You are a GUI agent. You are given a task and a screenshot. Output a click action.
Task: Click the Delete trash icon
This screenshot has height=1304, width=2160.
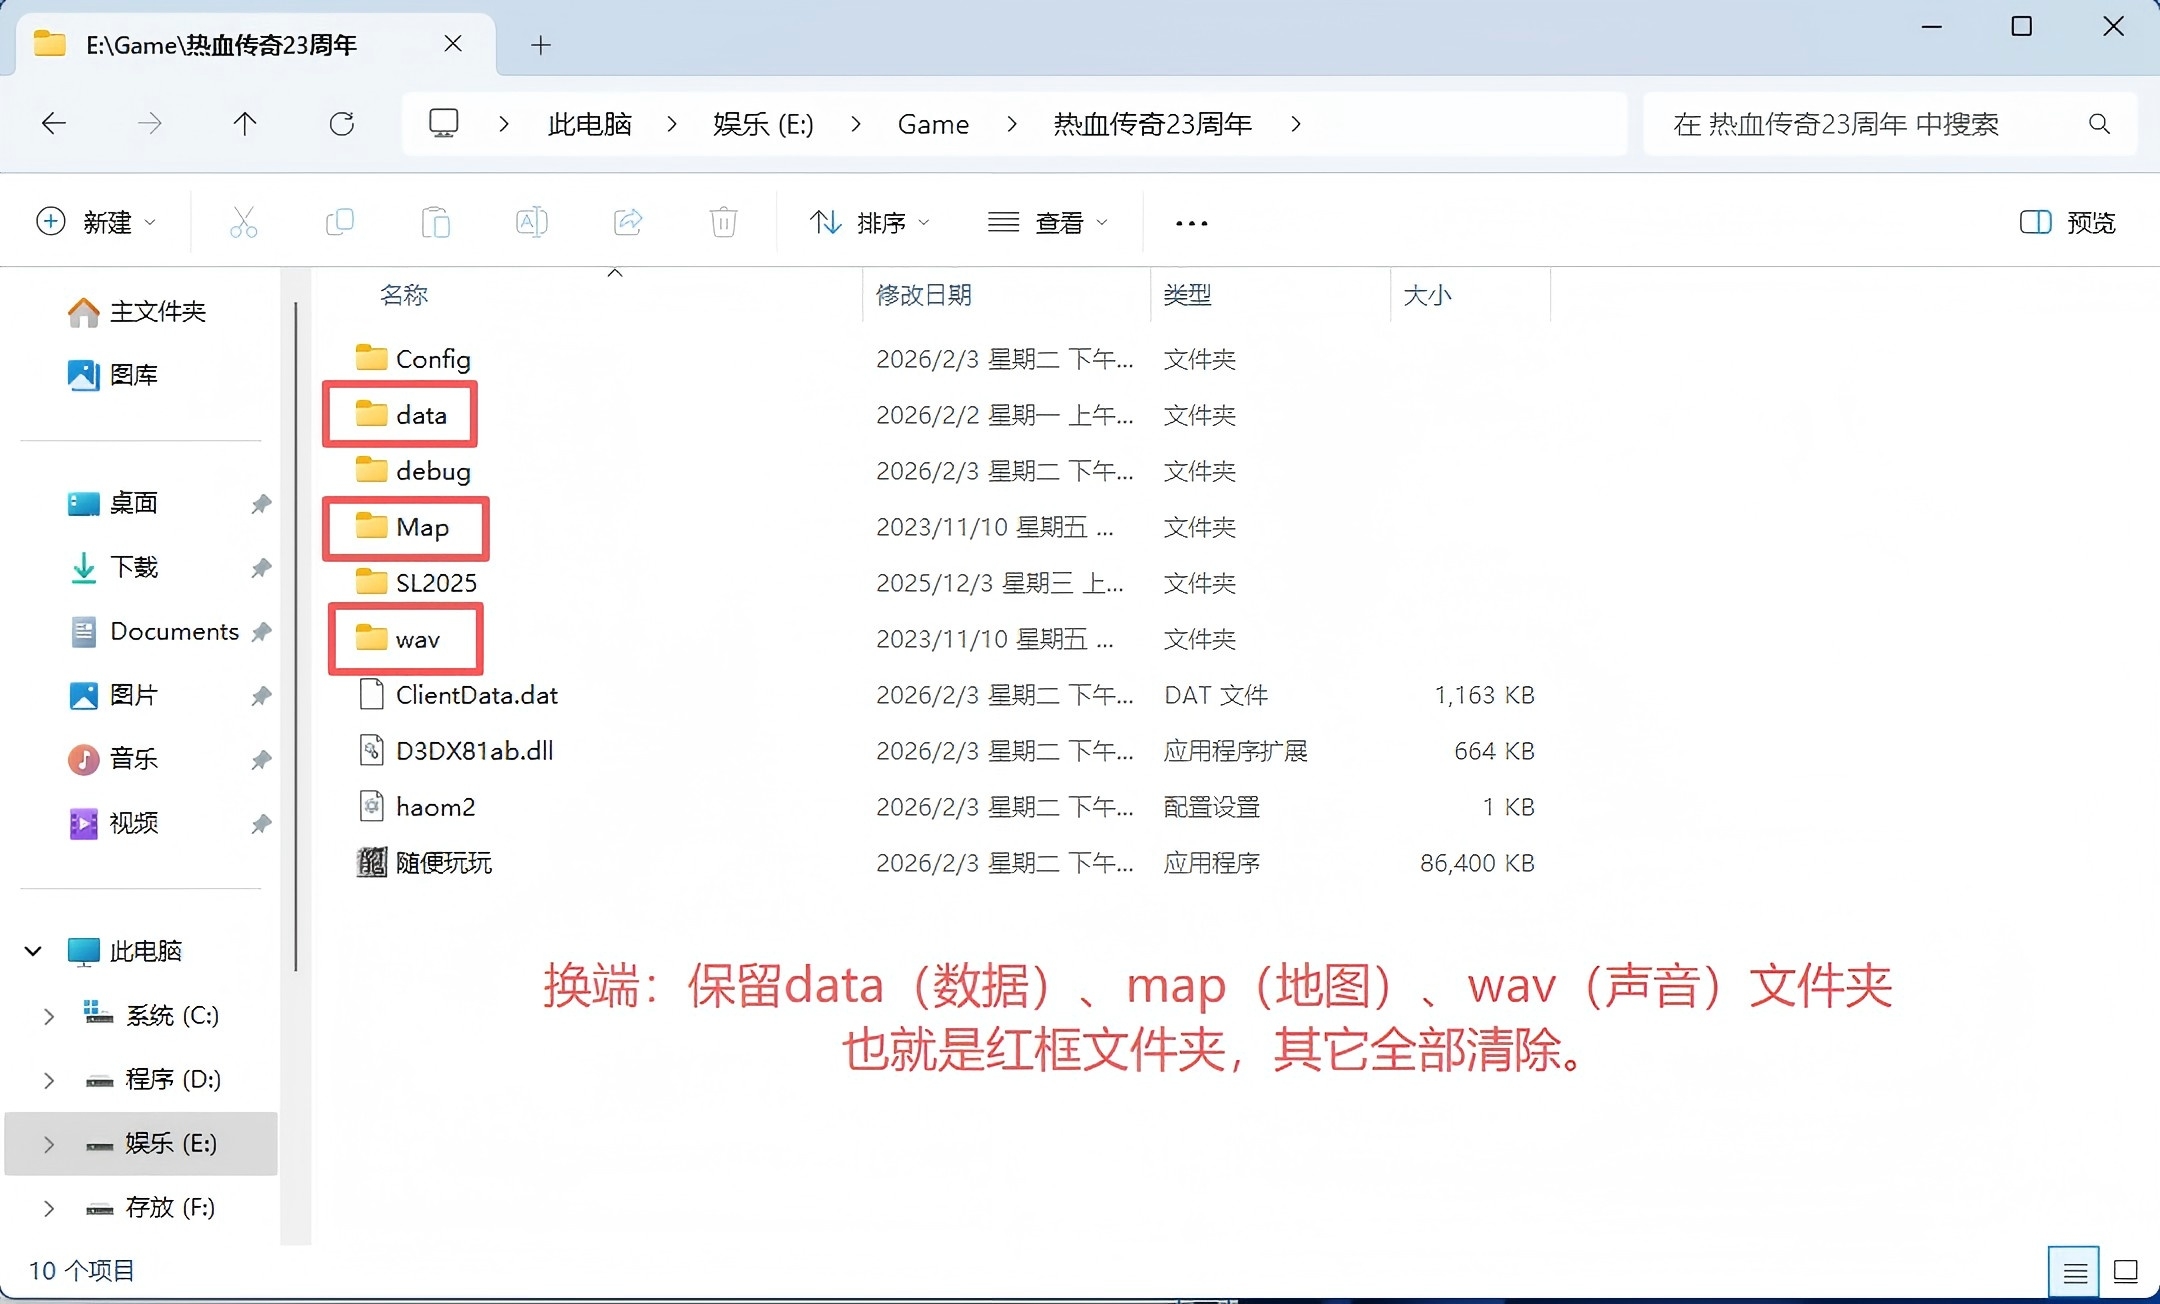[724, 222]
